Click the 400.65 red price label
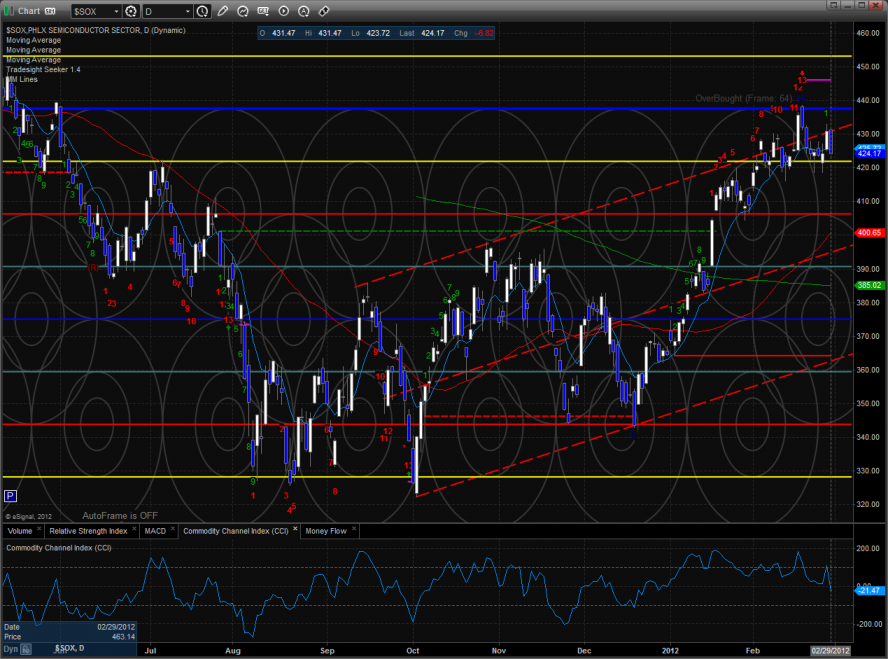Viewport: 888px width, 659px height. coord(868,232)
